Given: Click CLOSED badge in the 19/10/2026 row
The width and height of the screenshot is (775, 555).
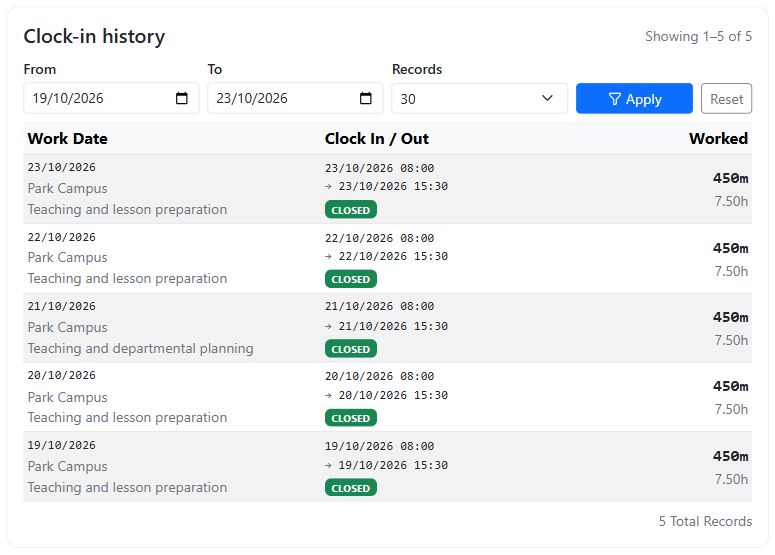Looking at the screenshot, I should click(351, 488).
